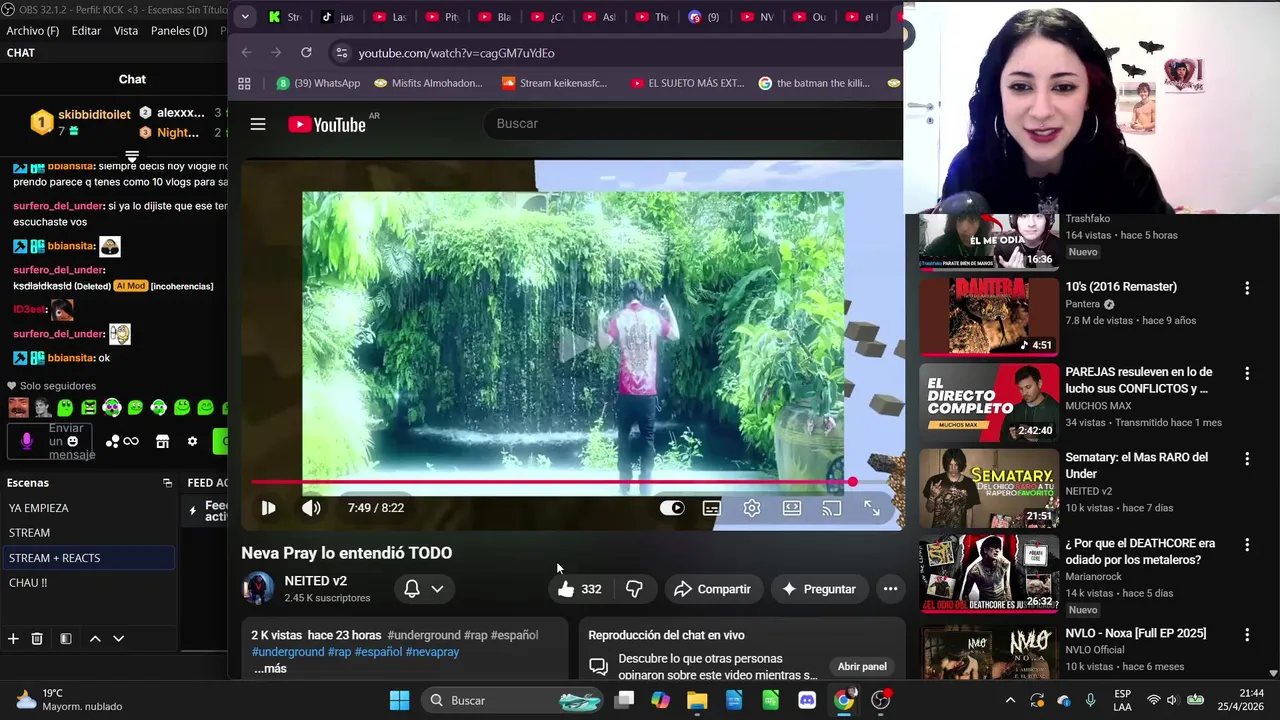
Task: Open the chat emoji picker smiley
Action: 72,441
